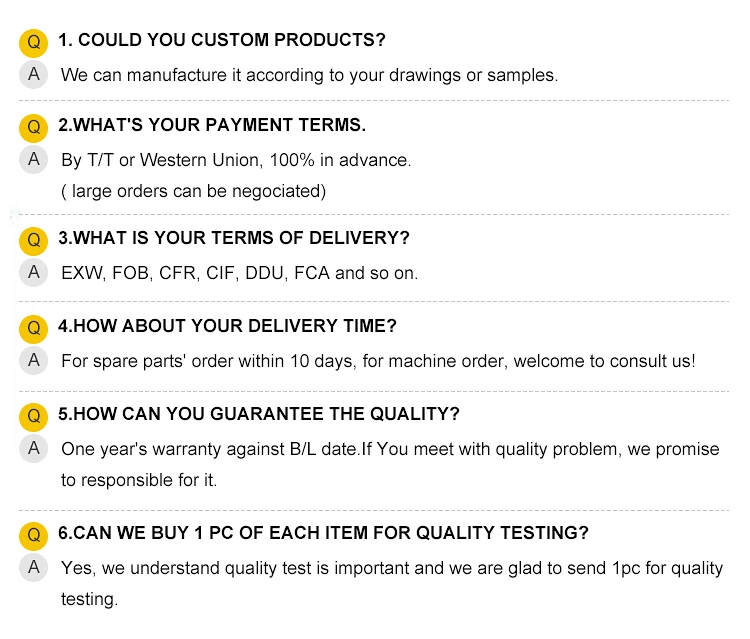Select the A icon beside EXW, FOB answer
Image resolution: width=750 pixels, height=639 pixels.
point(34,272)
